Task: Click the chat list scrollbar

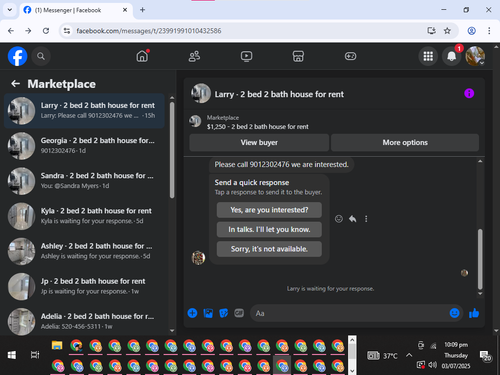Action: pos(172,150)
